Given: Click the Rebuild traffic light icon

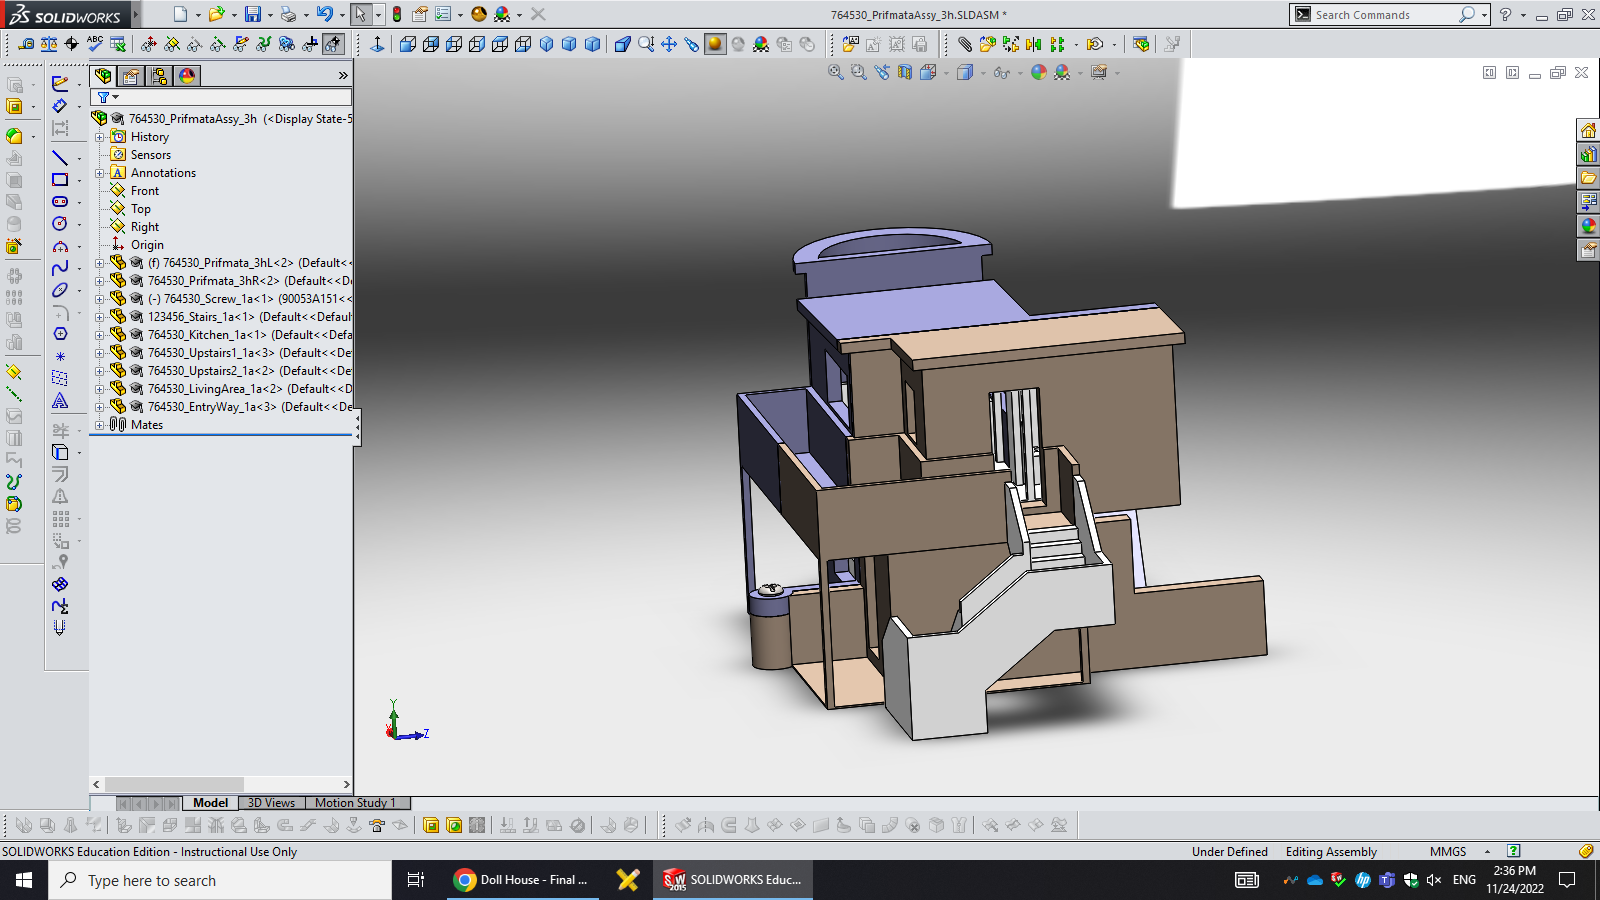Looking at the screenshot, I should pyautogui.click(x=397, y=14).
